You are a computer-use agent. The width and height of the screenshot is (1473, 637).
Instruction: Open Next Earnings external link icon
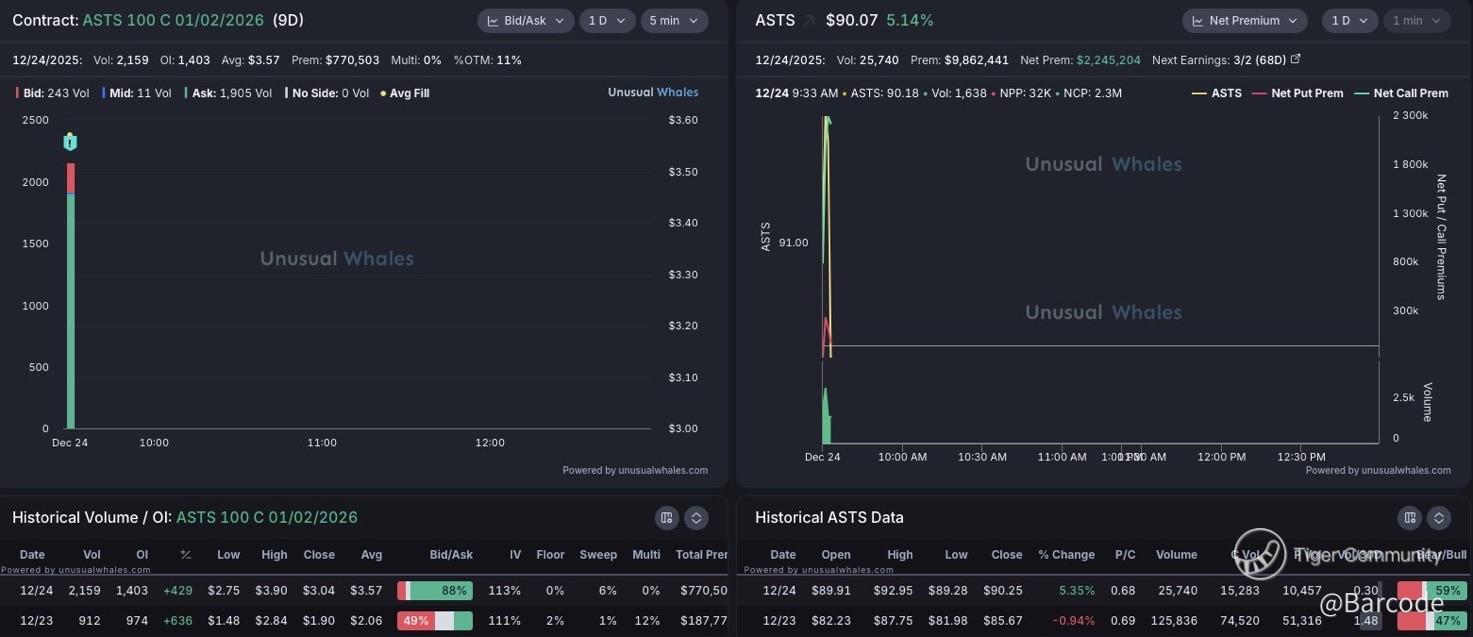[1296, 60]
